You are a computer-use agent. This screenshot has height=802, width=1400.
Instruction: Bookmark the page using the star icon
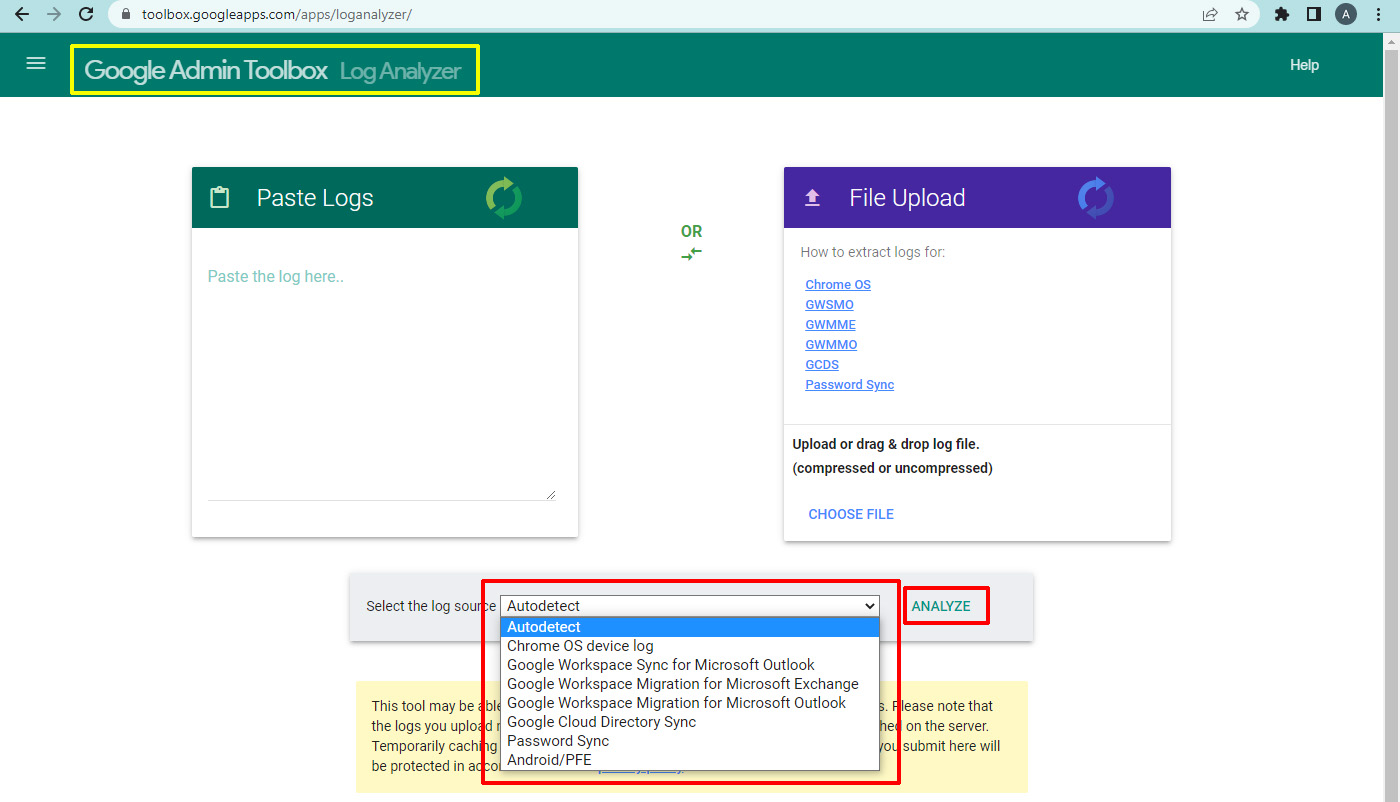(x=1243, y=14)
